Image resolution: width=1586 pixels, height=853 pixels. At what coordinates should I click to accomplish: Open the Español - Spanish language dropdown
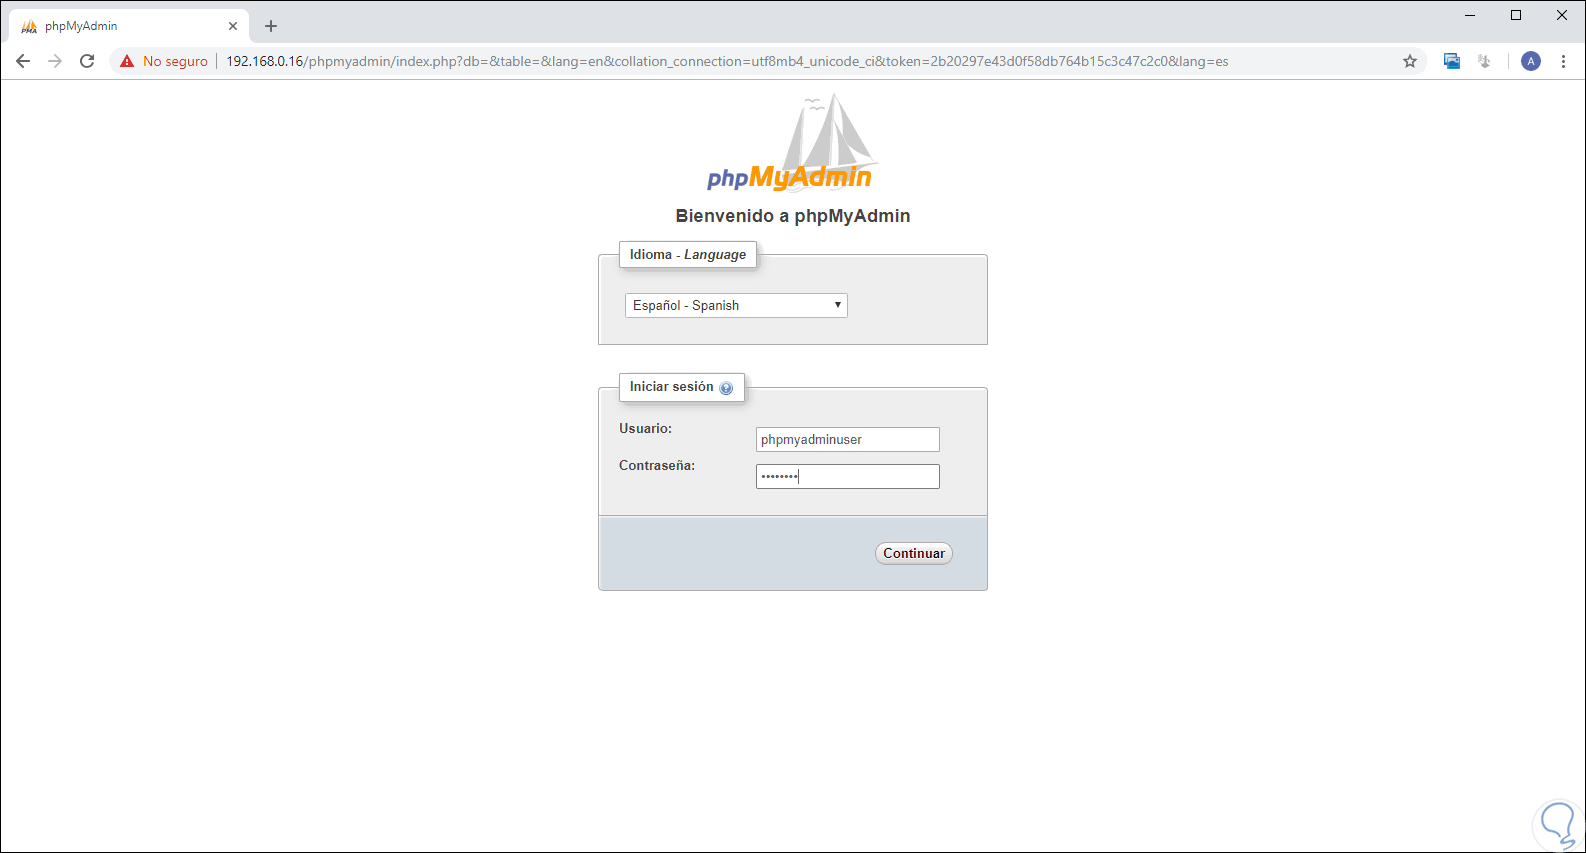tap(736, 305)
